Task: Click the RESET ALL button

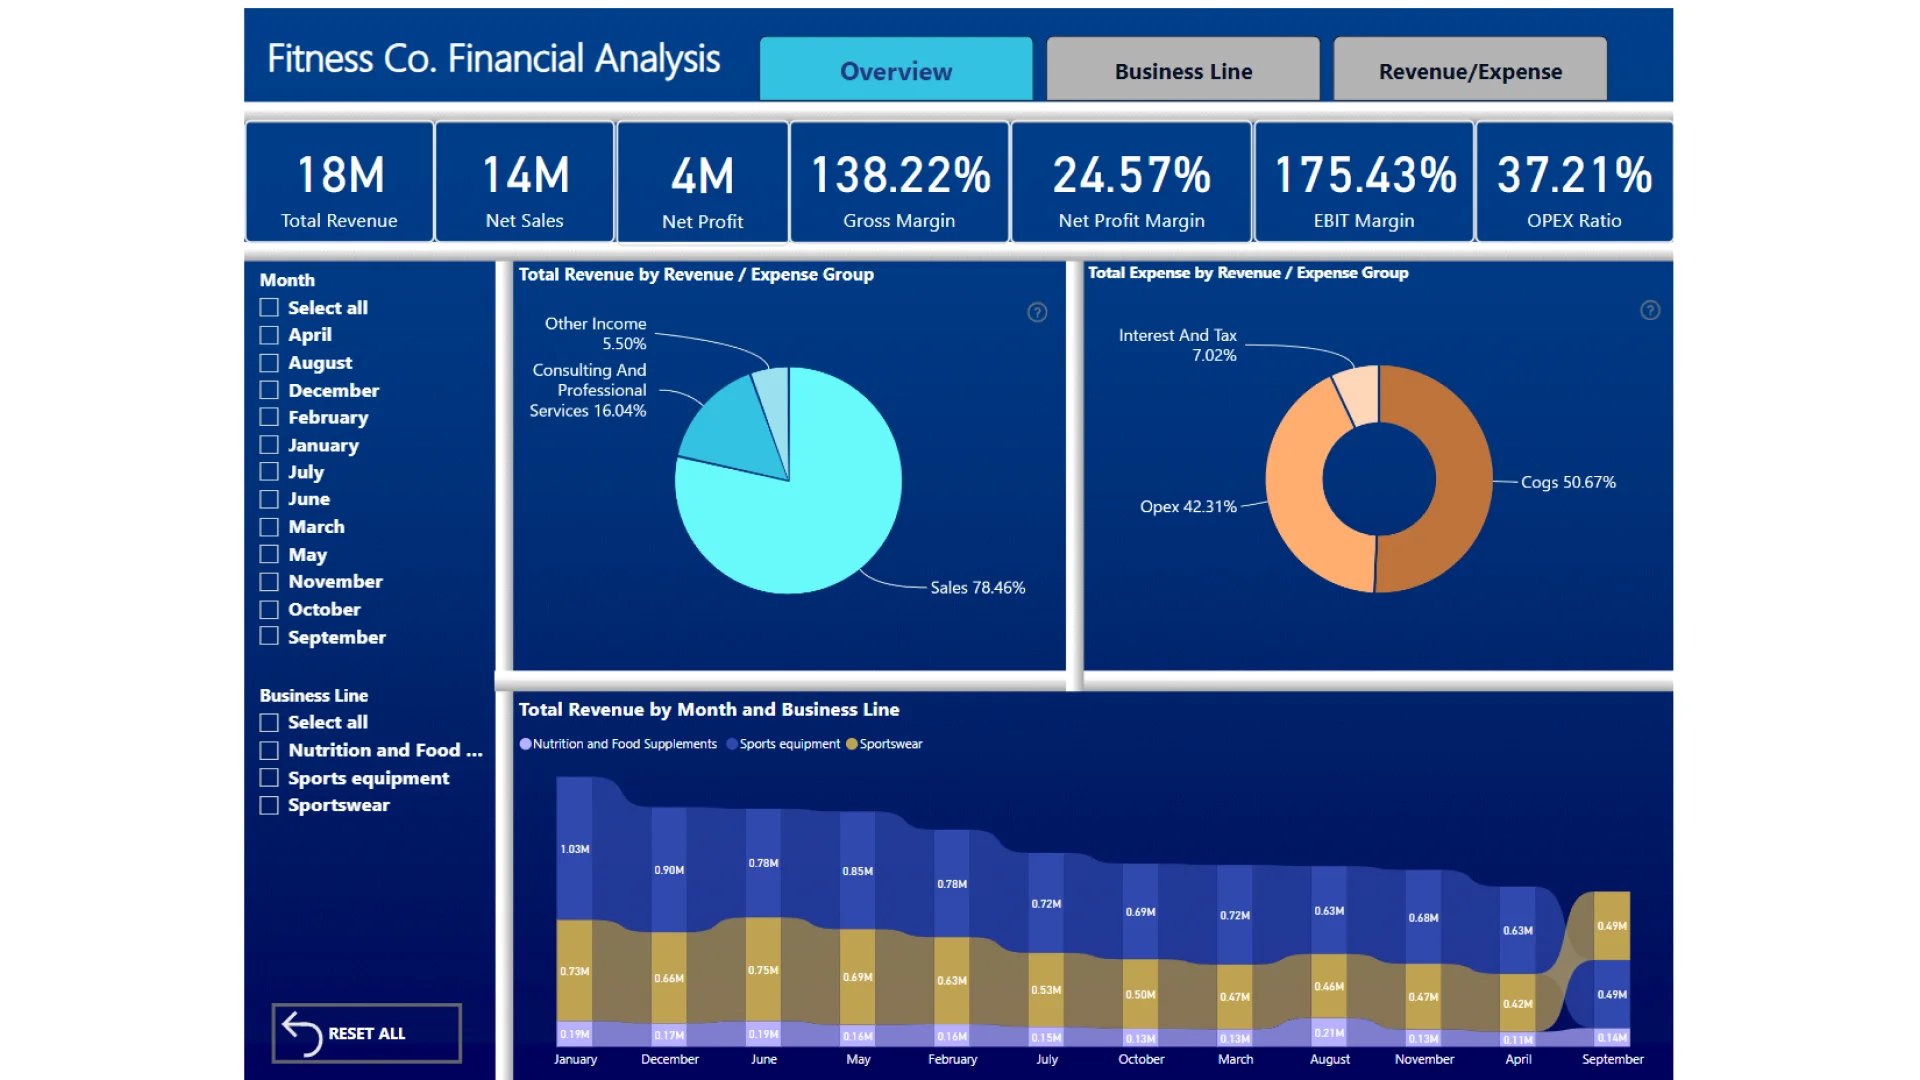Action: [x=366, y=1033]
